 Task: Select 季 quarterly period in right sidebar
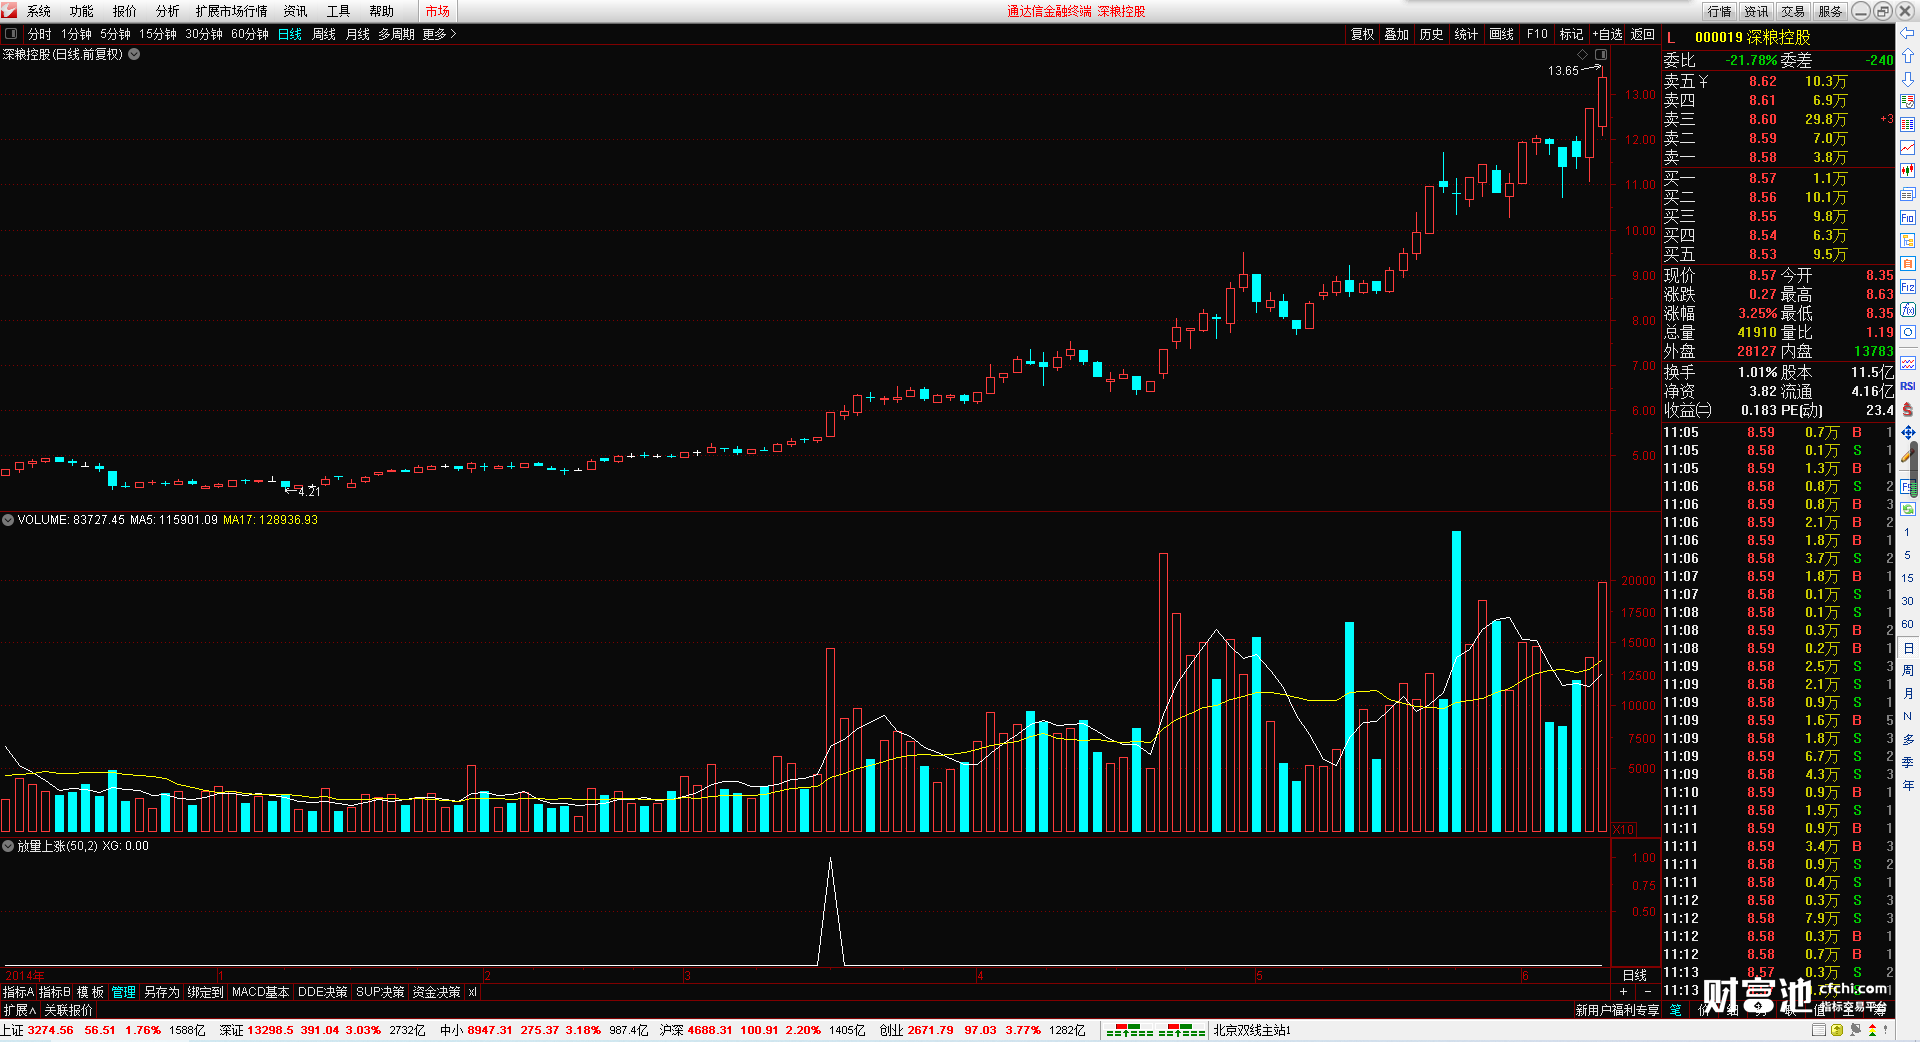coord(1907,762)
